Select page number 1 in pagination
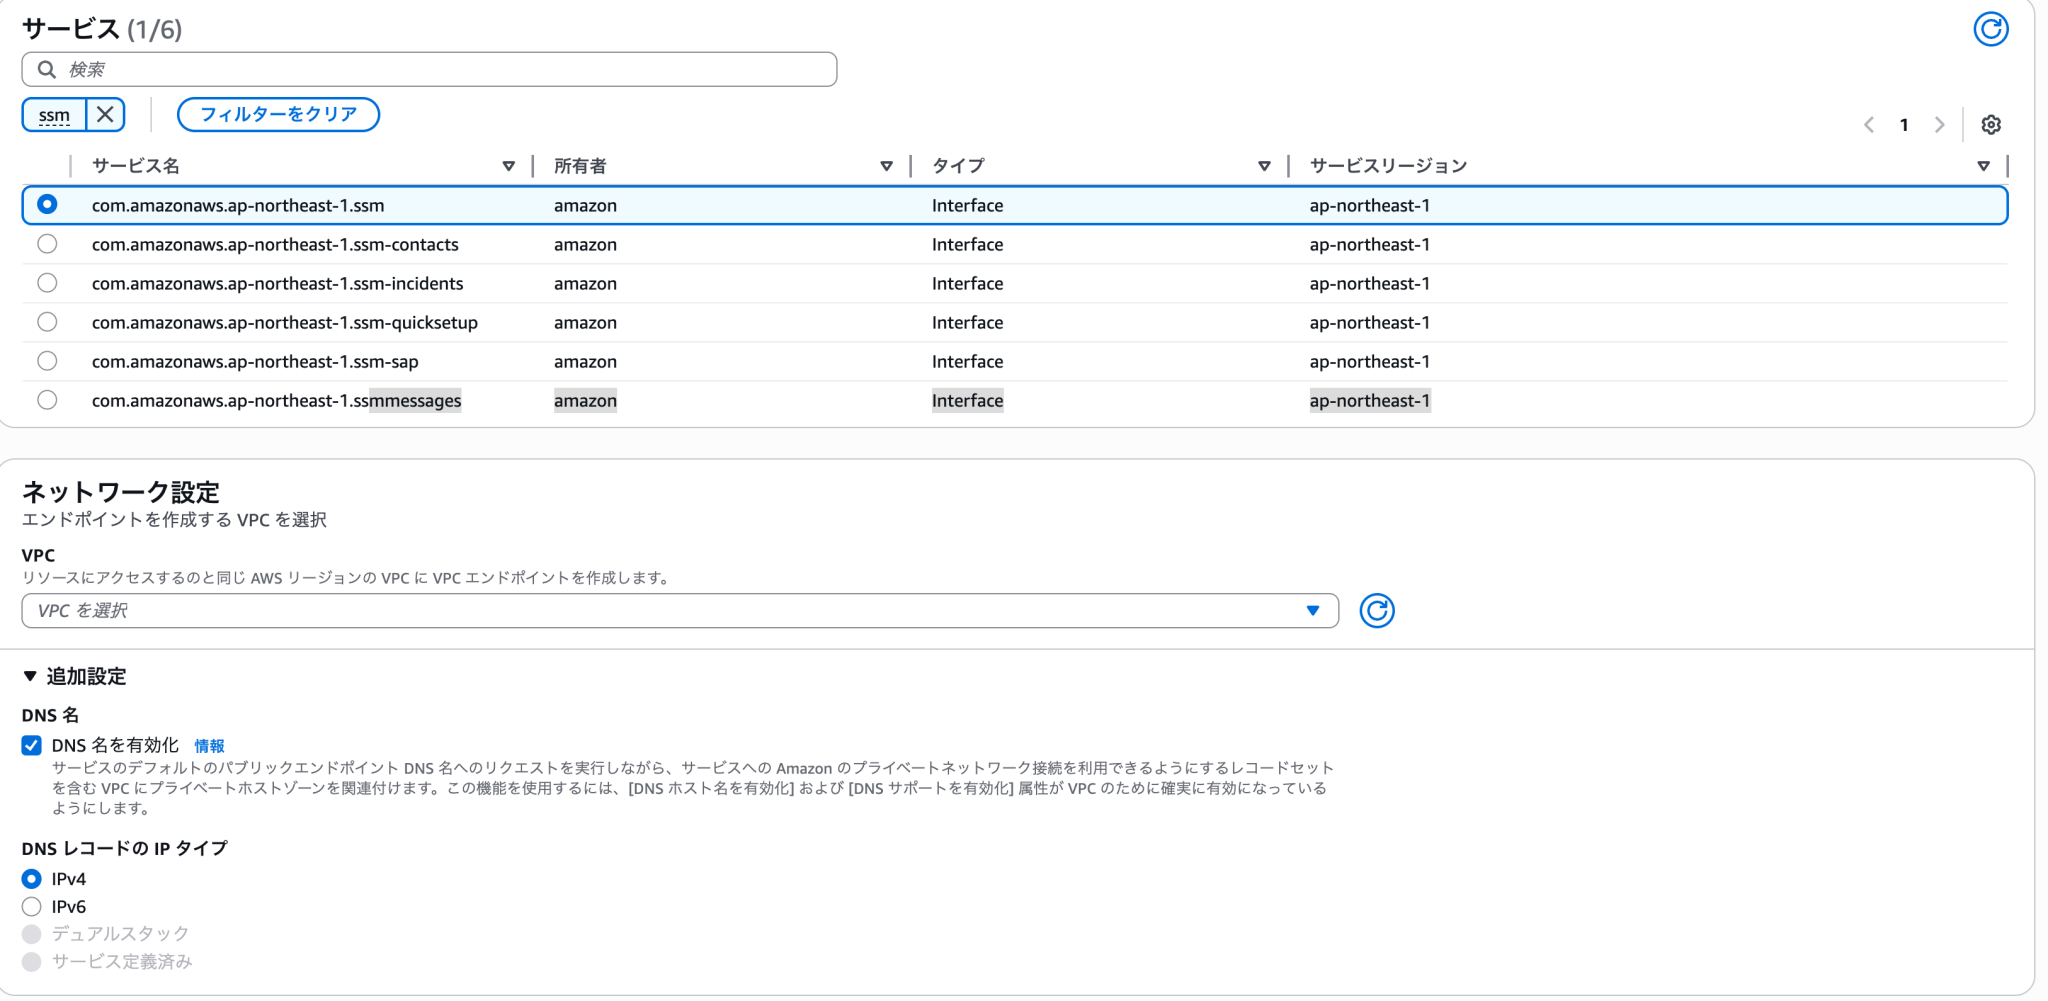 tap(1904, 124)
